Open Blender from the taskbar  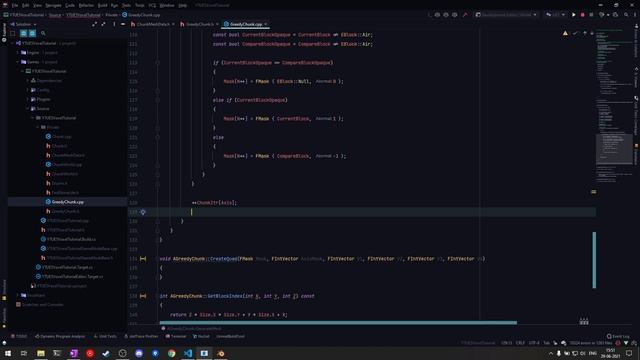point(220,353)
